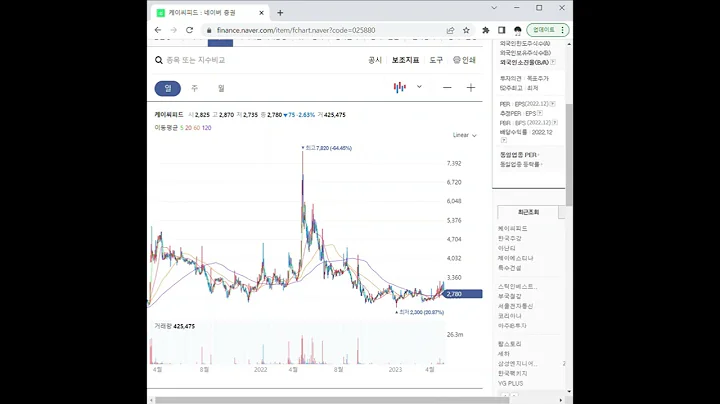Zoom in the chart with the plus icon
Viewport: 720px width, 404px height.
click(x=471, y=88)
